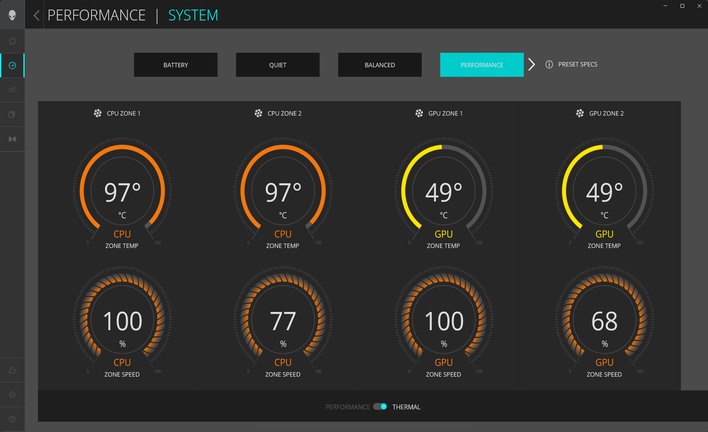This screenshot has width=708, height=432.
Task: Click the CPU Zone 1 fan icon
Action: 97,114
